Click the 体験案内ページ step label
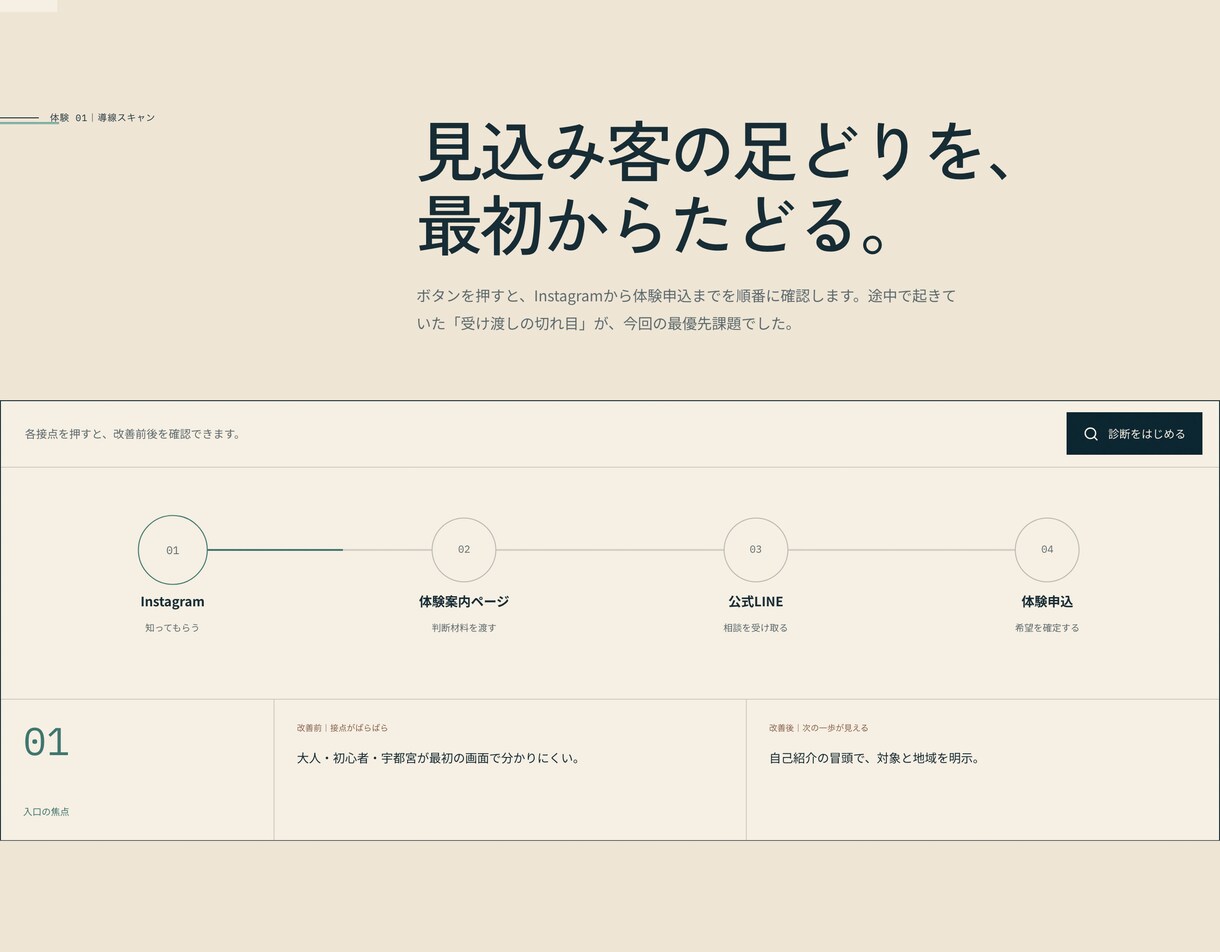The height and width of the screenshot is (952, 1220). (x=464, y=602)
